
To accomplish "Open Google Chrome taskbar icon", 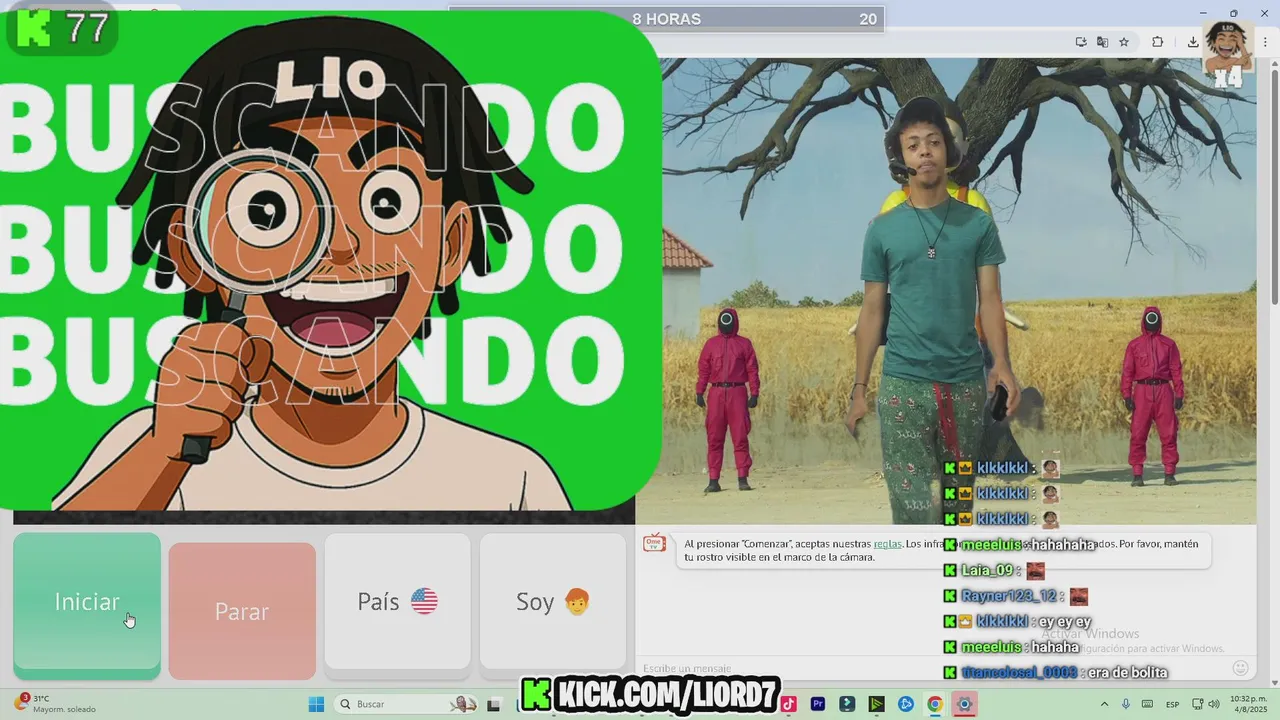I will coord(935,704).
